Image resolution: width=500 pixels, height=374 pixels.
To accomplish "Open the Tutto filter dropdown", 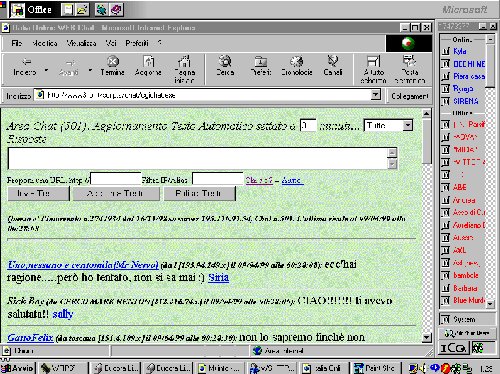I will (407, 125).
